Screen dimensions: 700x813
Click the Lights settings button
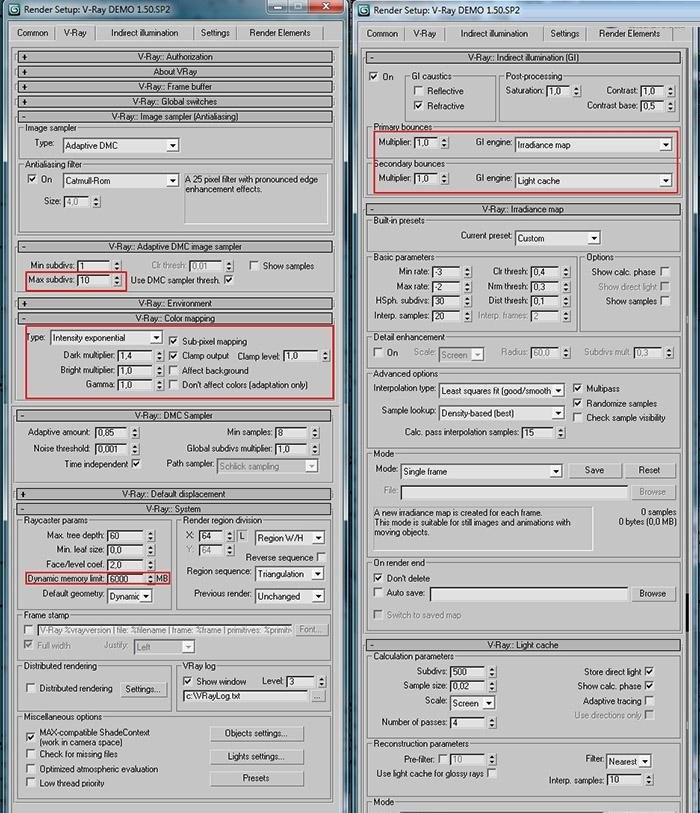tap(256, 756)
